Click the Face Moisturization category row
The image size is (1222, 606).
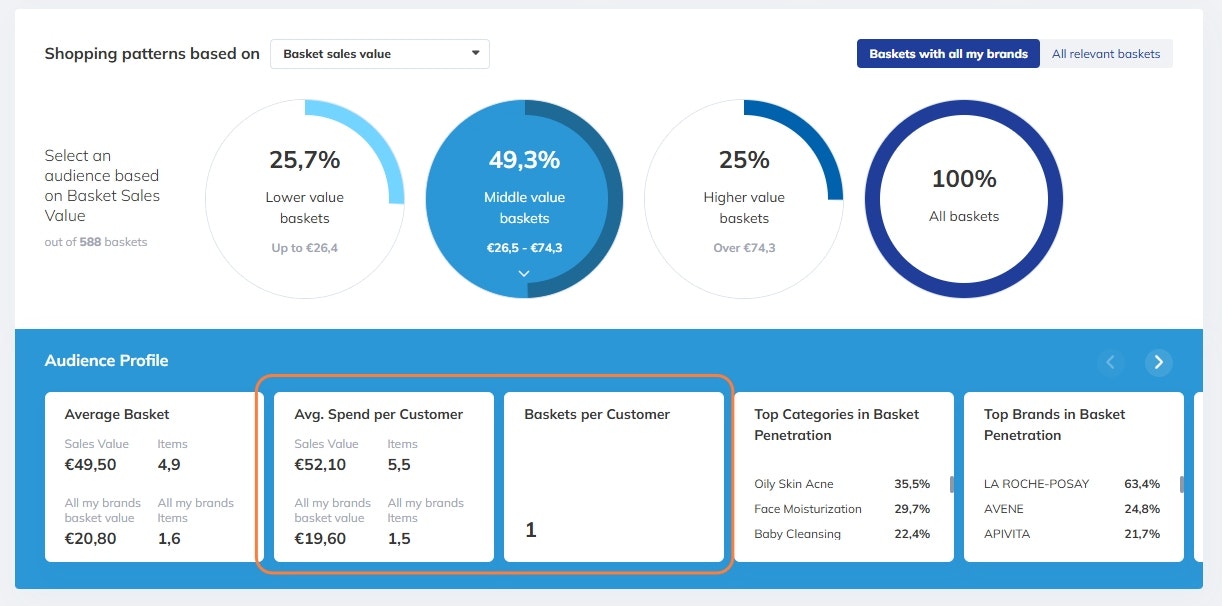842,509
